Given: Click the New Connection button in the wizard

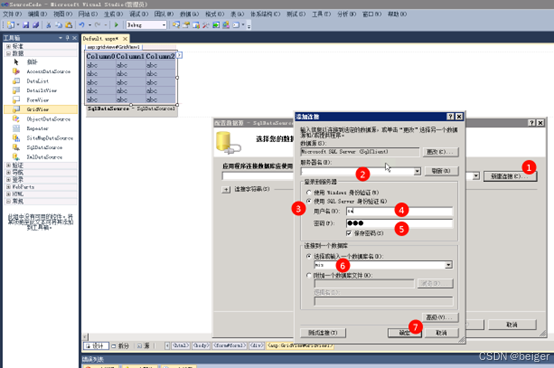Looking at the screenshot, I should [x=510, y=176].
